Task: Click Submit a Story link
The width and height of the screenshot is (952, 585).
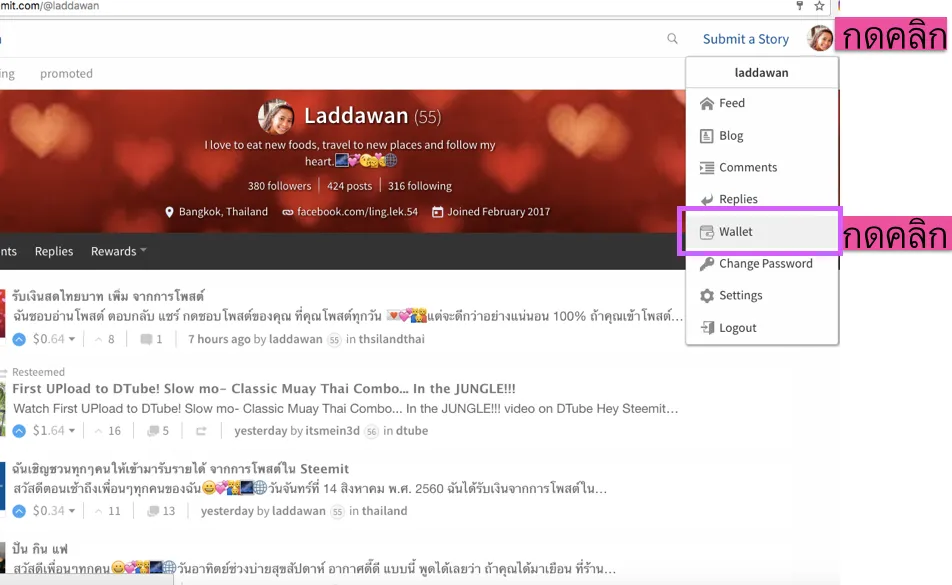Action: click(746, 39)
